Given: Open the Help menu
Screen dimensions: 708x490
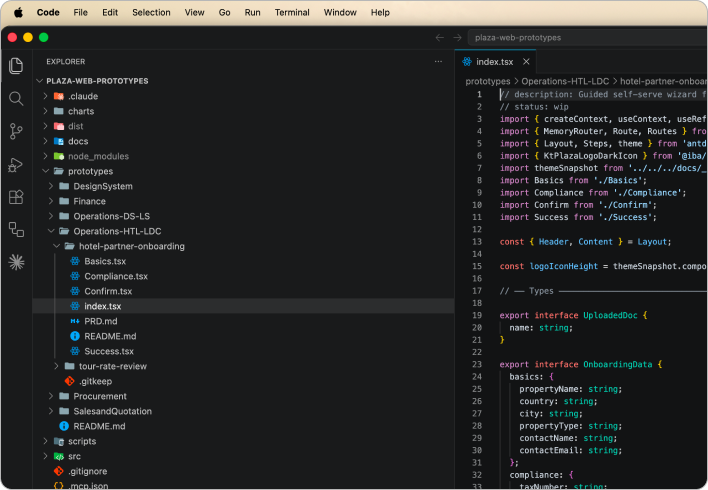Looking at the screenshot, I should coord(380,12).
